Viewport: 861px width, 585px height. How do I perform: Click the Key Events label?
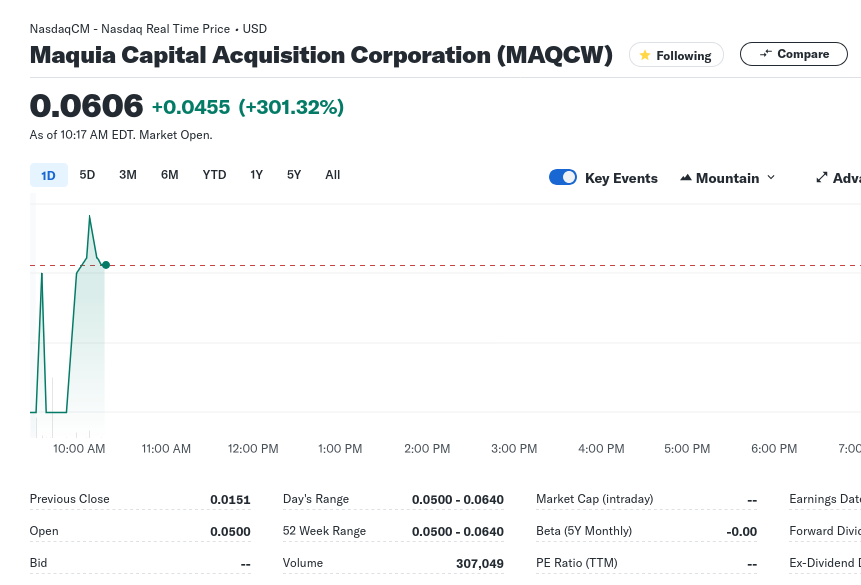coord(621,178)
